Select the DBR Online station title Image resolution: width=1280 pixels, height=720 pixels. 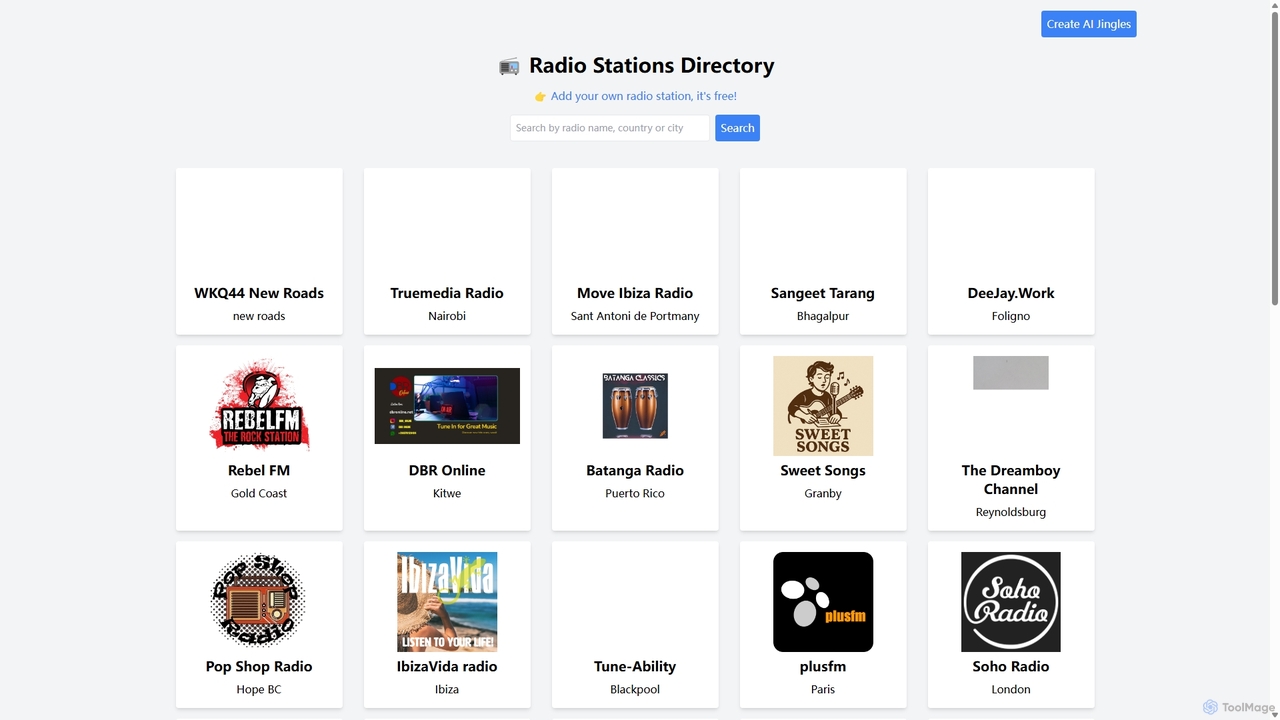(447, 470)
